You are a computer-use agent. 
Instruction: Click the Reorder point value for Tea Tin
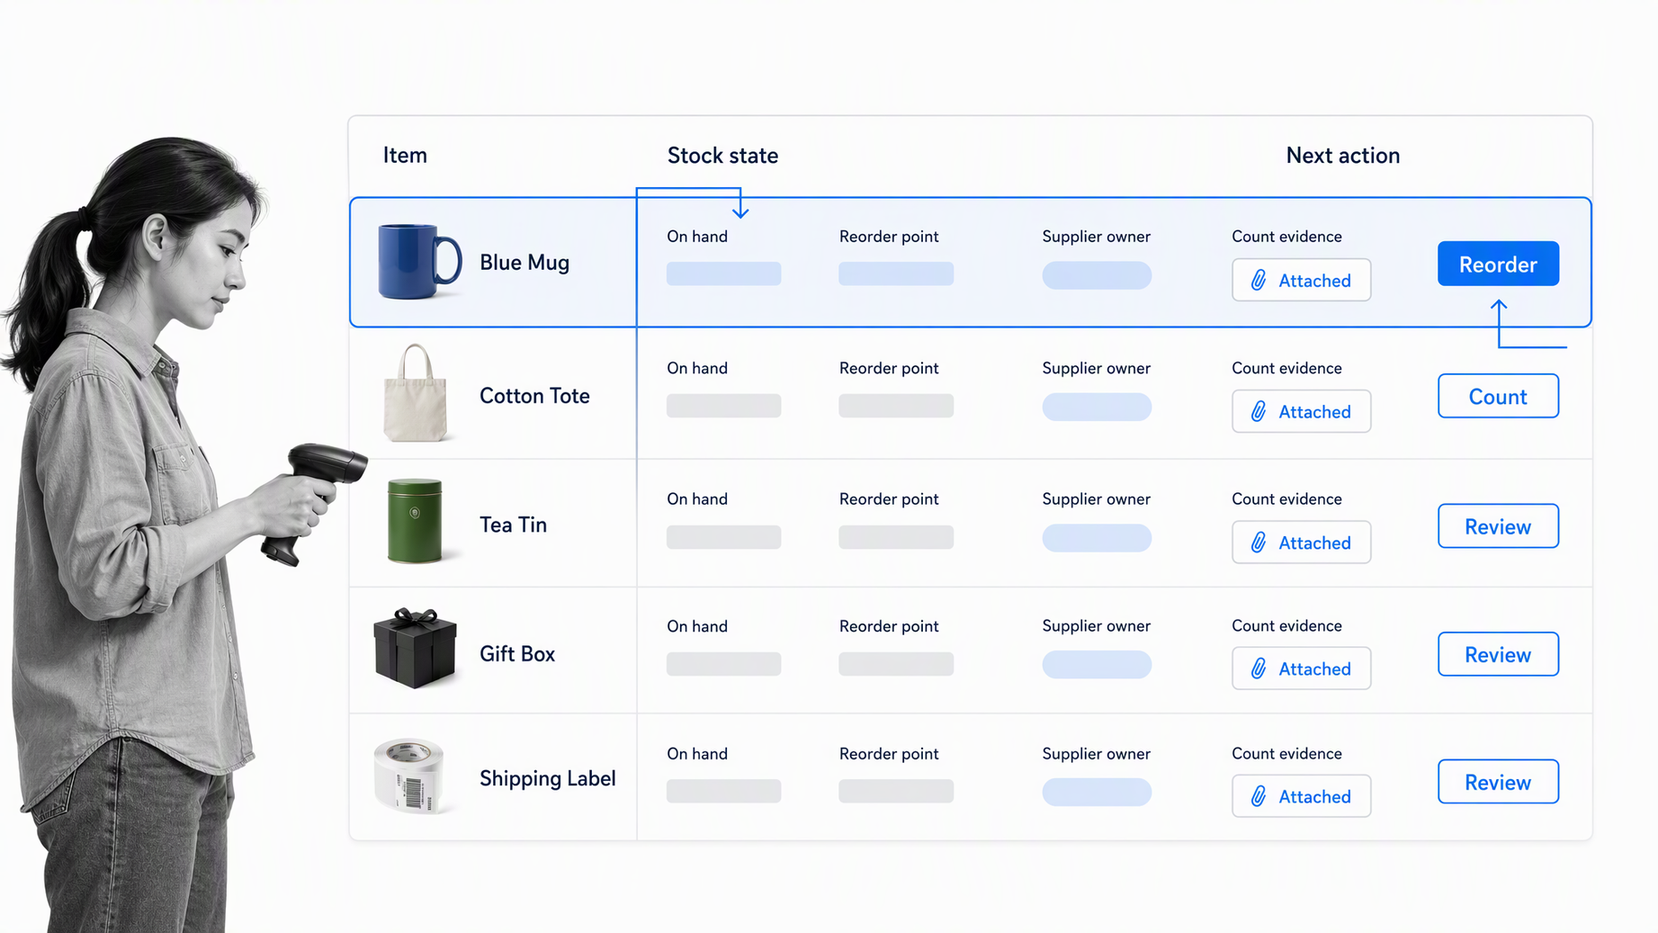point(896,537)
